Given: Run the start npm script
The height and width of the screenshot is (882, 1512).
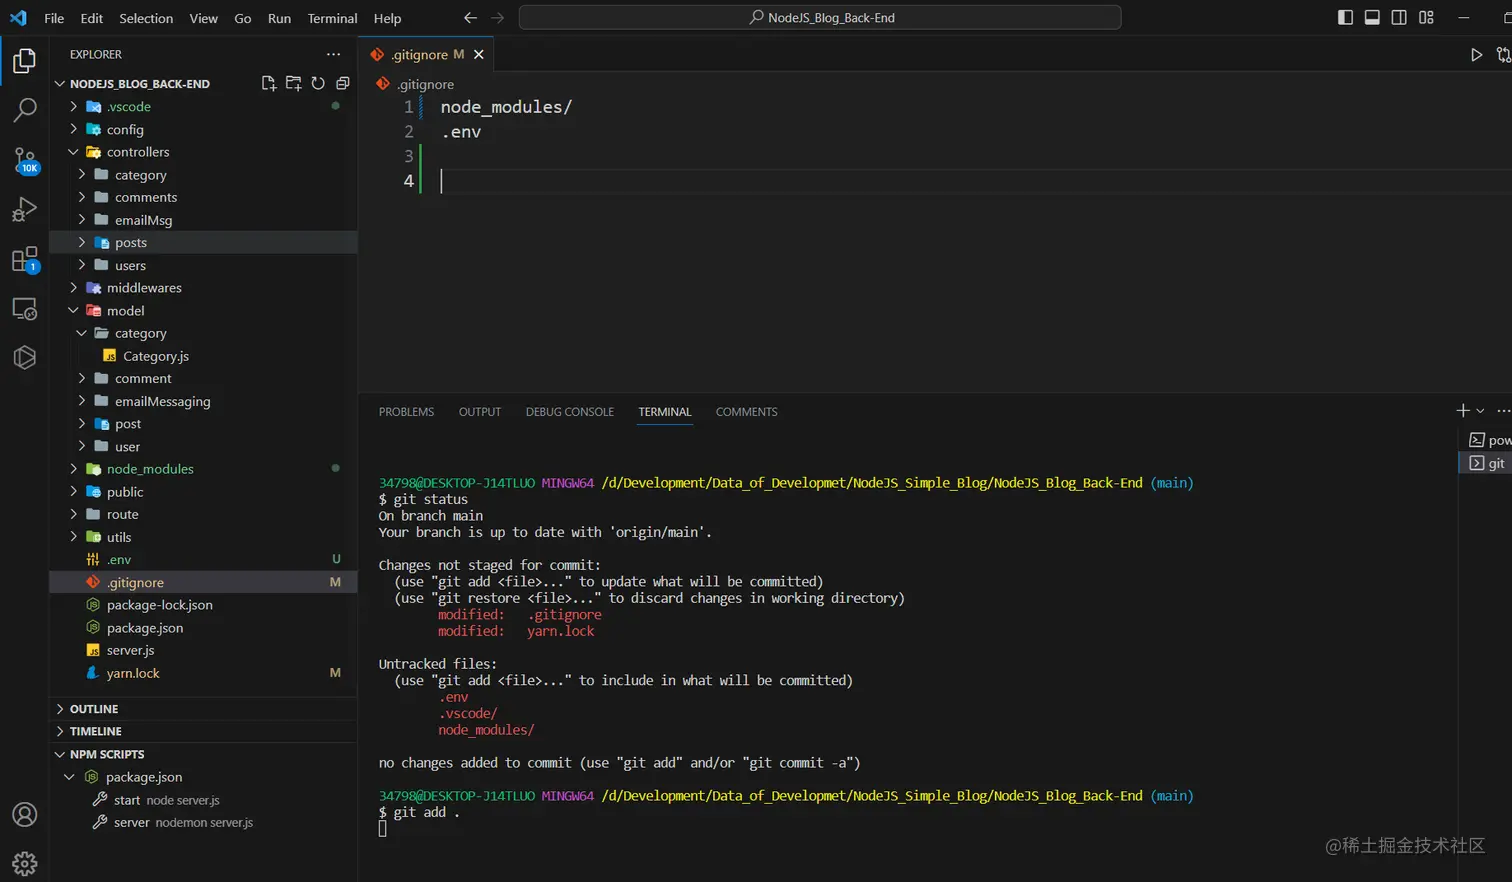Looking at the screenshot, I should (x=127, y=800).
